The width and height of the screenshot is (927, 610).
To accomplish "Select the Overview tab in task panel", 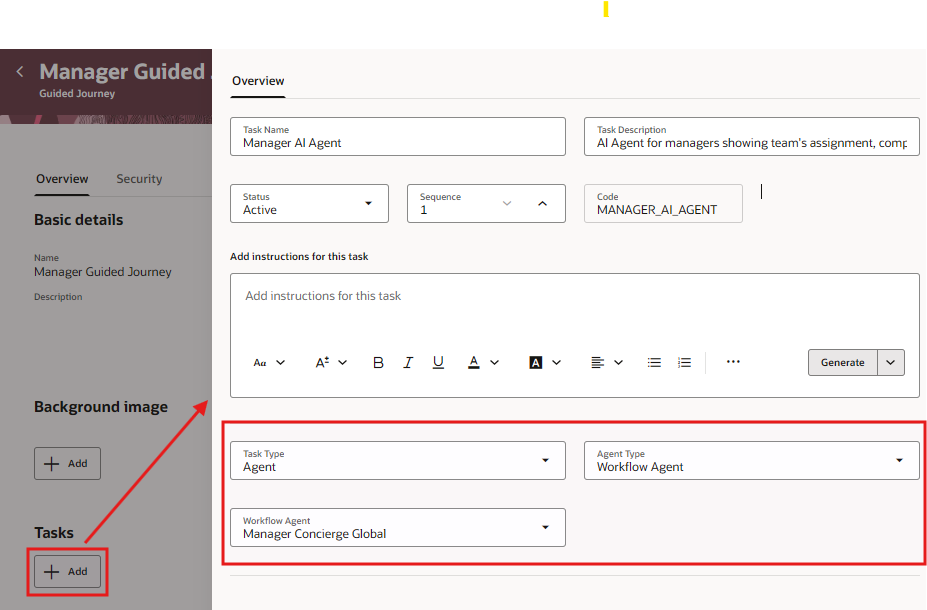I will pos(258,81).
